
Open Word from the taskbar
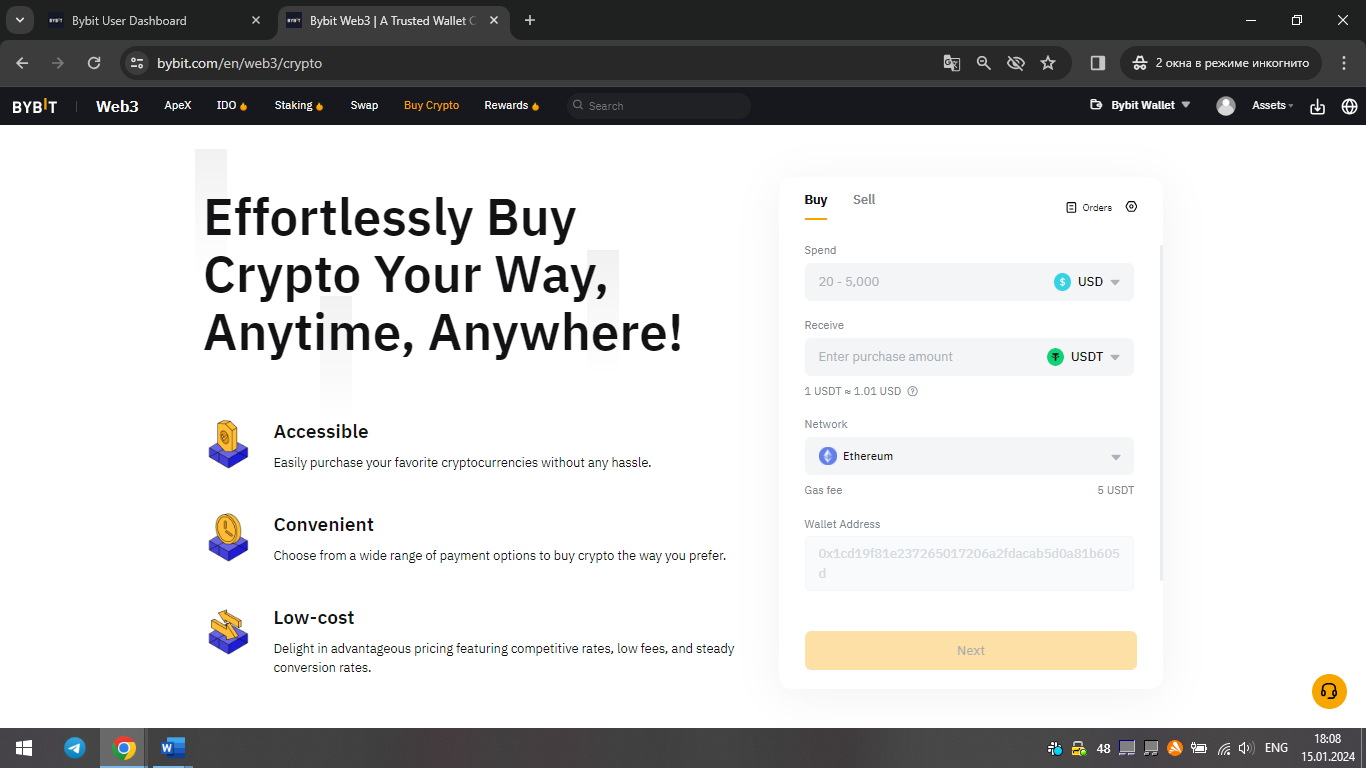pos(173,747)
